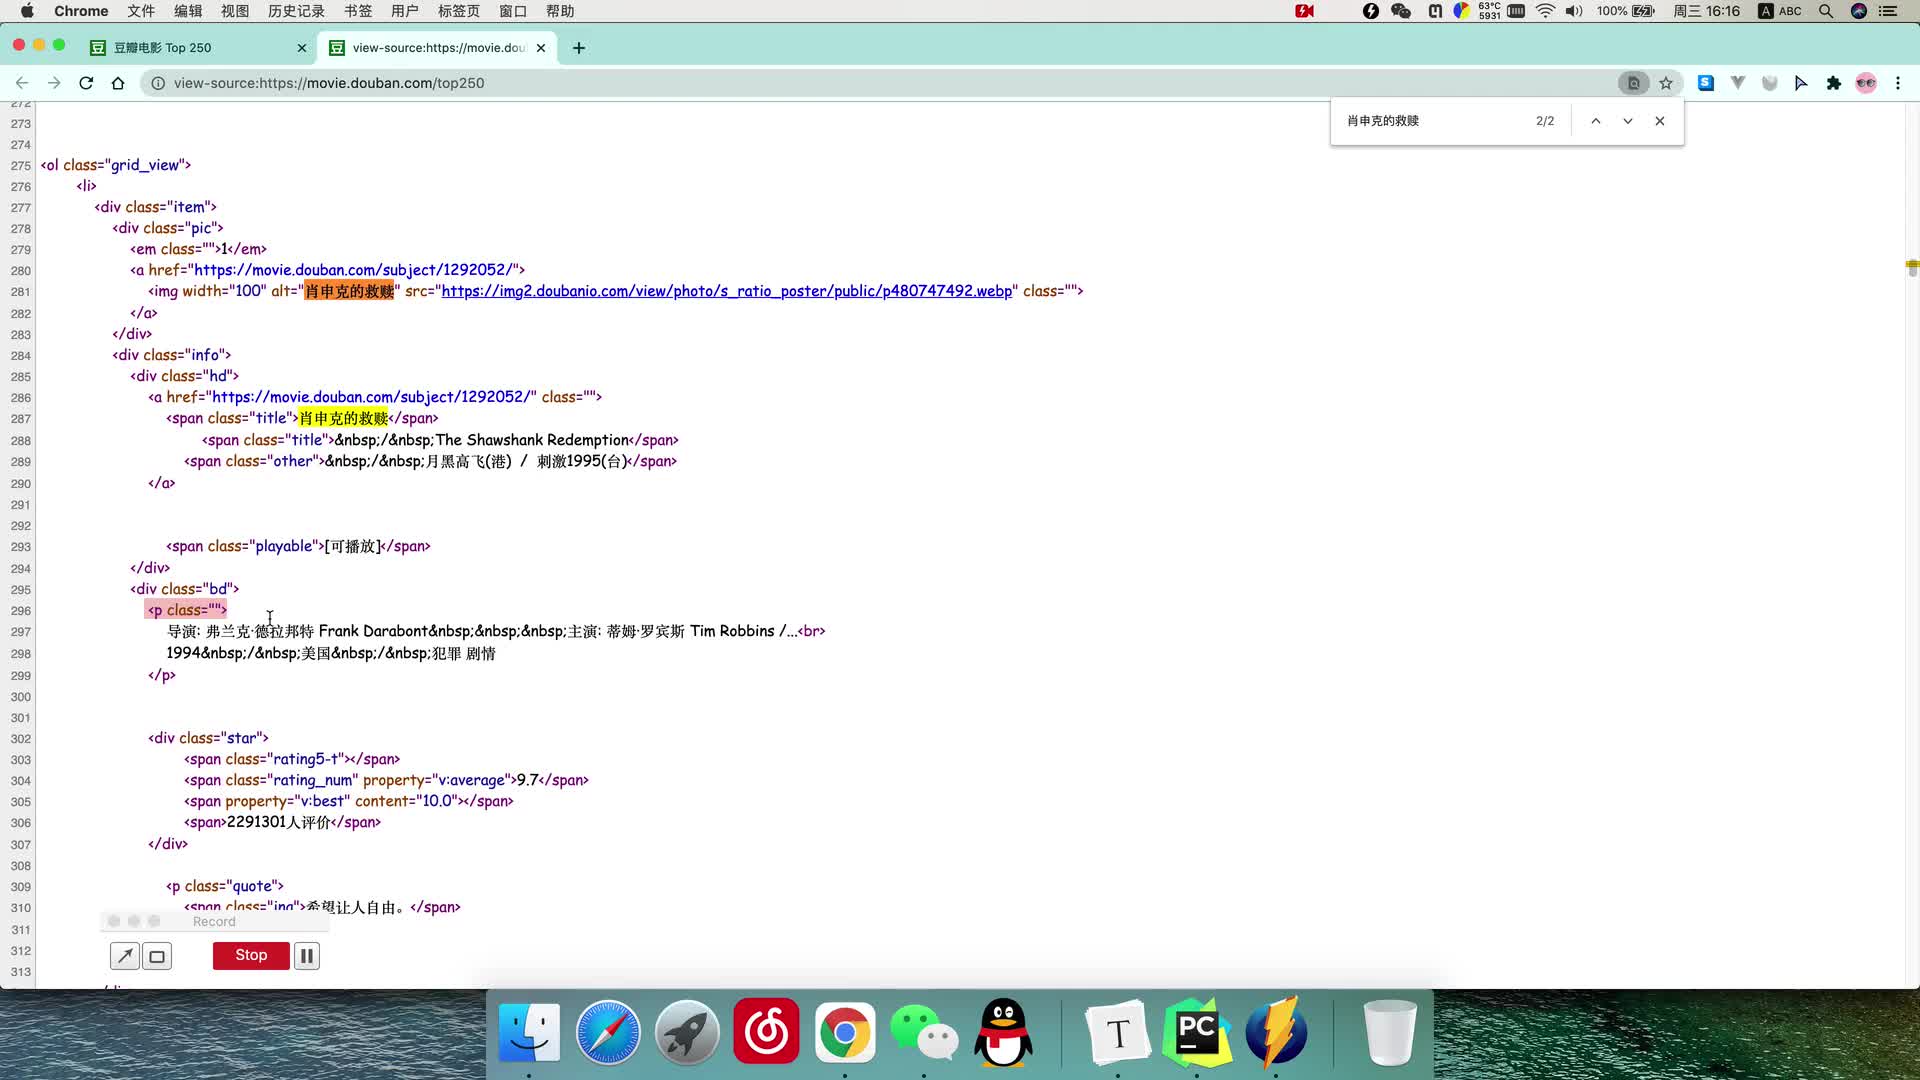The width and height of the screenshot is (1920, 1080).
Task: Open NetEase Cloud Music in the Dock
Action: point(766,1032)
